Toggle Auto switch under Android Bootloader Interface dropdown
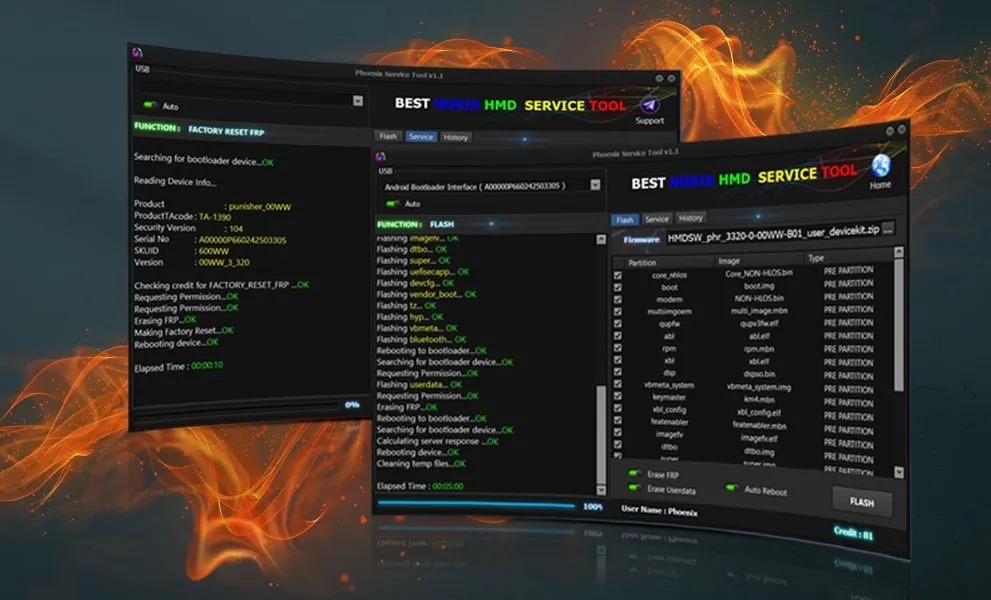 pos(391,203)
